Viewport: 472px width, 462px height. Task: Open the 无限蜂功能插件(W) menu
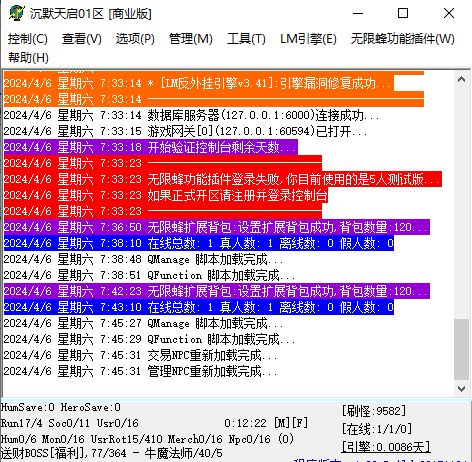pyautogui.click(x=403, y=39)
